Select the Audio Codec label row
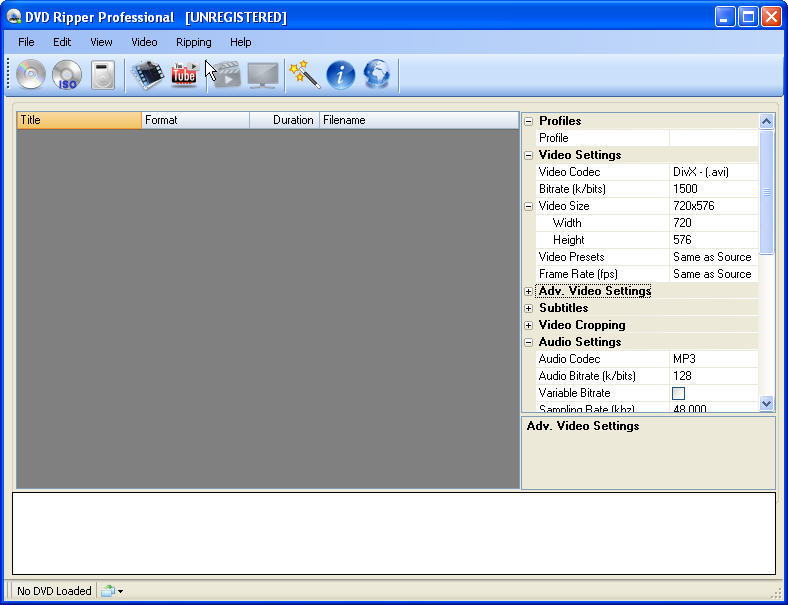The image size is (788, 605). pos(569,359)
